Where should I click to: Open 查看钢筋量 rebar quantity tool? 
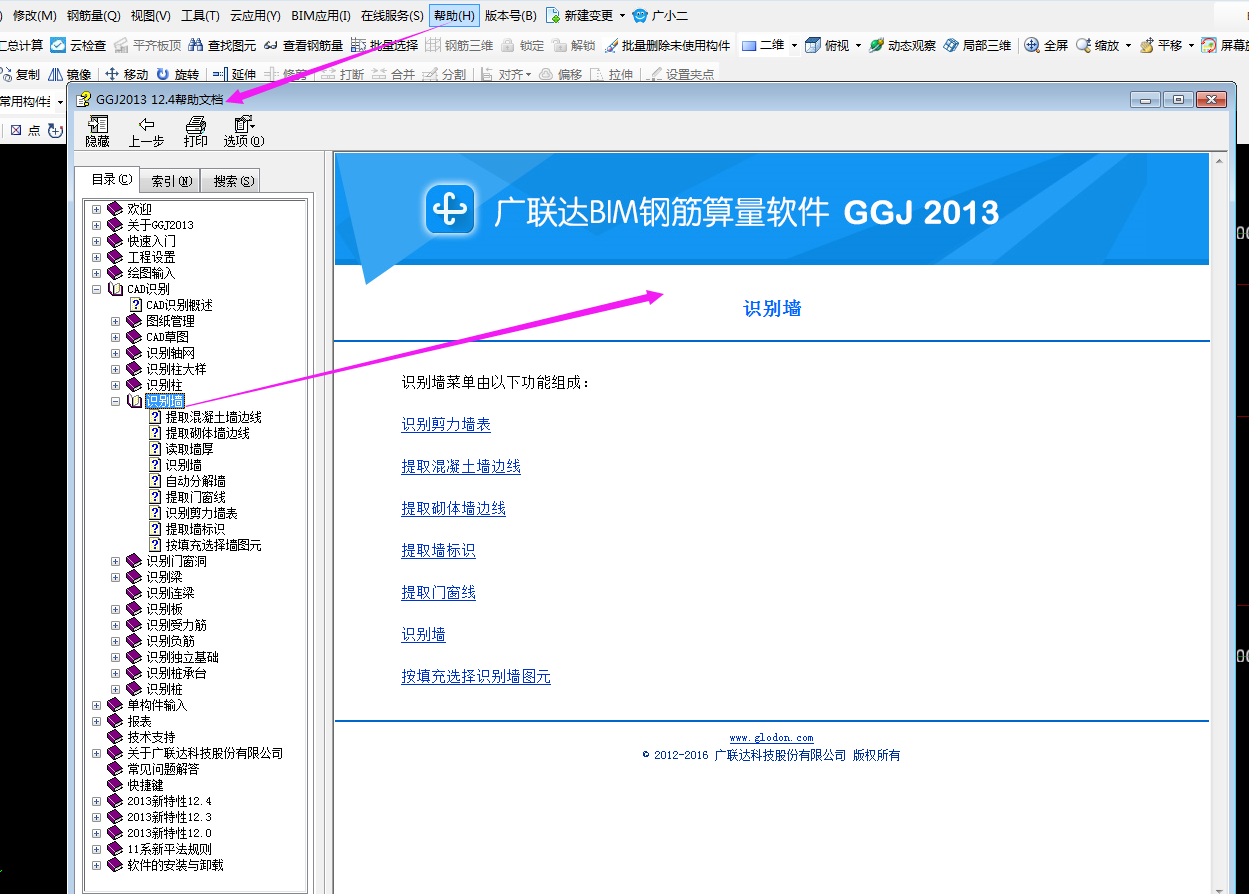click(x=304, y=45)
